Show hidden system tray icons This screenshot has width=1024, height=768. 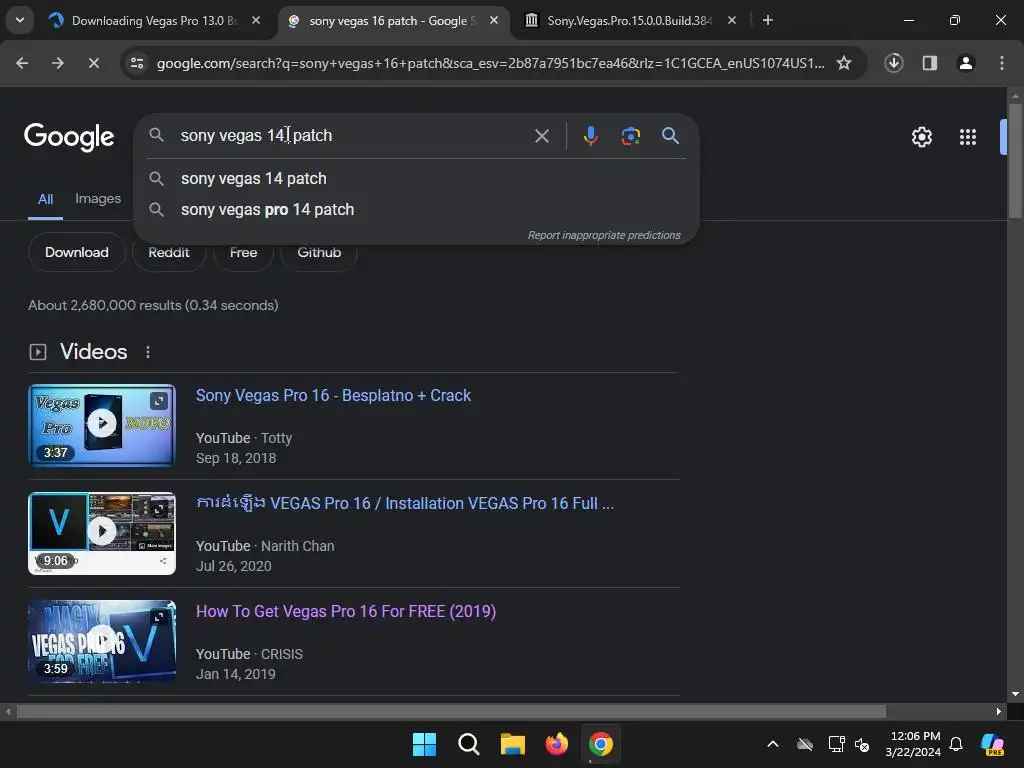(x=773, y=744)
